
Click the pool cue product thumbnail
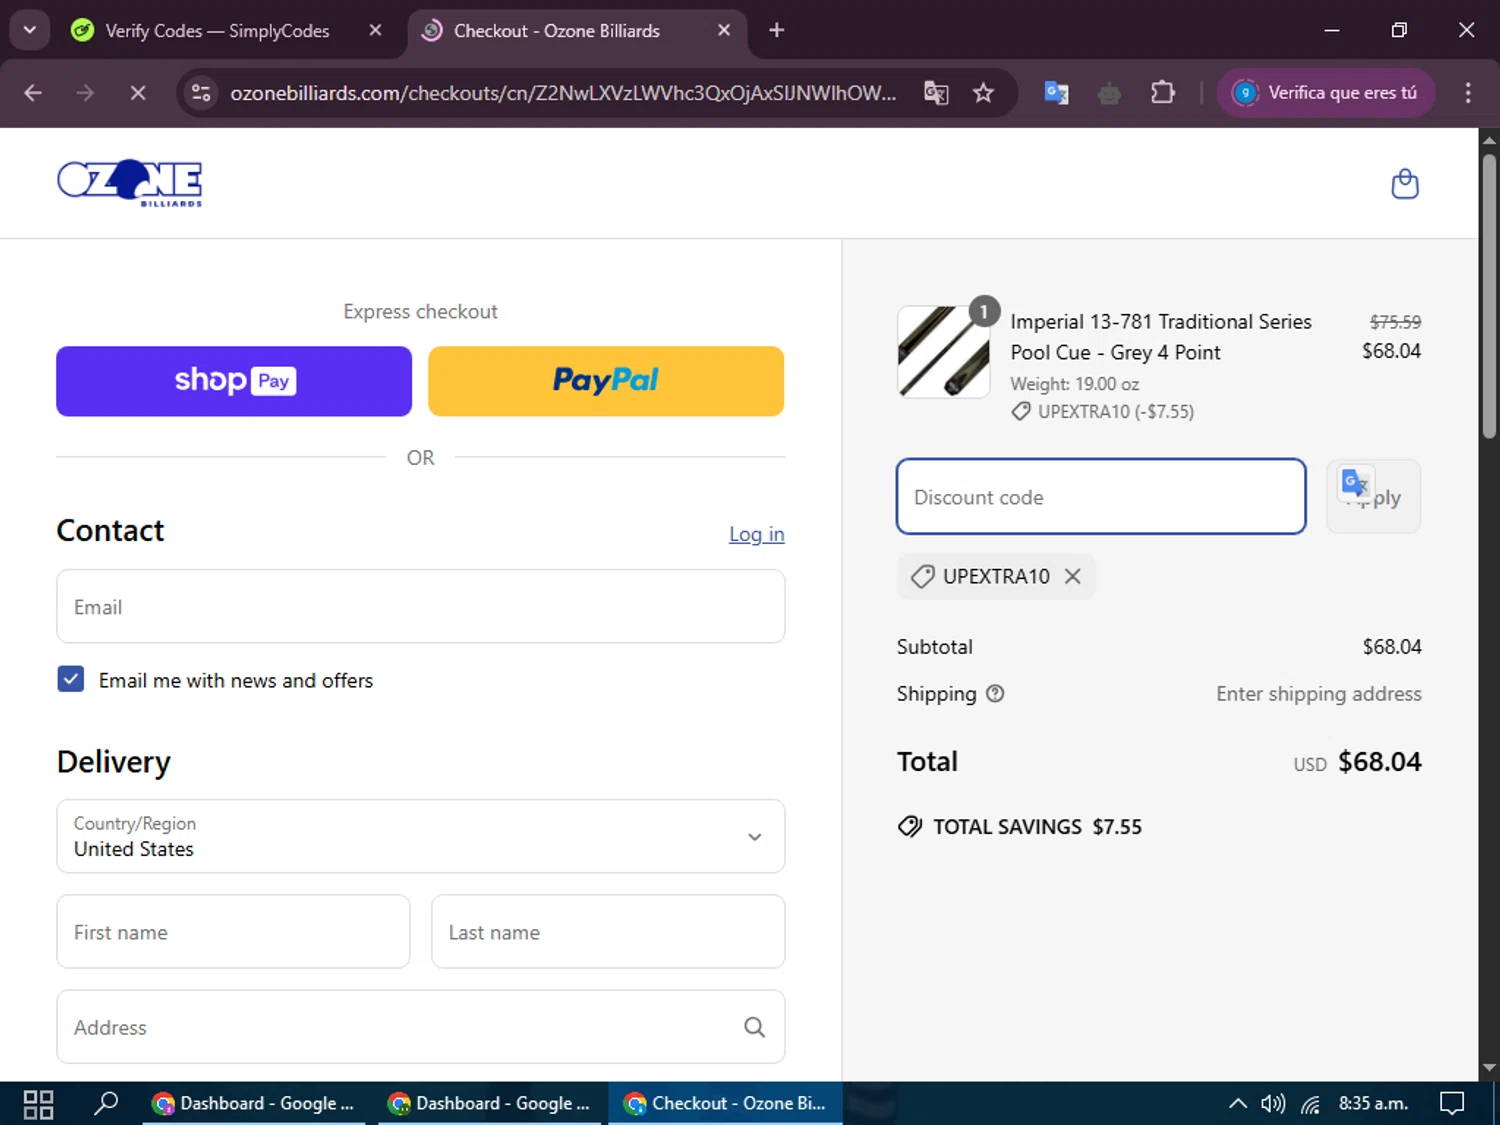coord(943,352)
